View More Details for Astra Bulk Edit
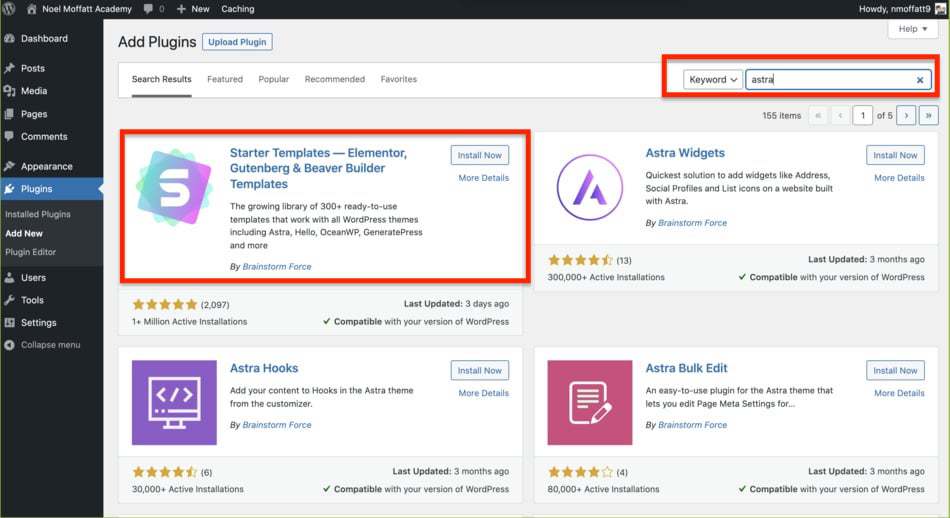 [x=899, y=393]
